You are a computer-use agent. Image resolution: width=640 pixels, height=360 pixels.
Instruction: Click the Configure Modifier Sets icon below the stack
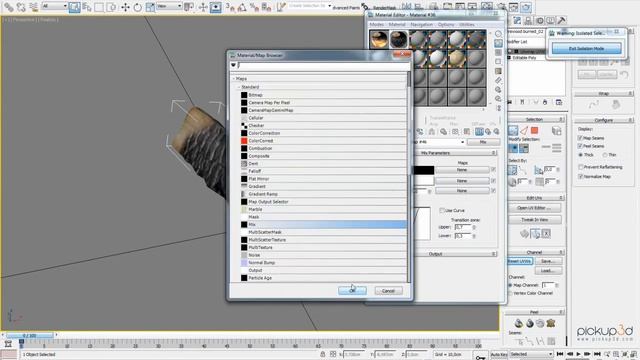[x=559, y=102]
